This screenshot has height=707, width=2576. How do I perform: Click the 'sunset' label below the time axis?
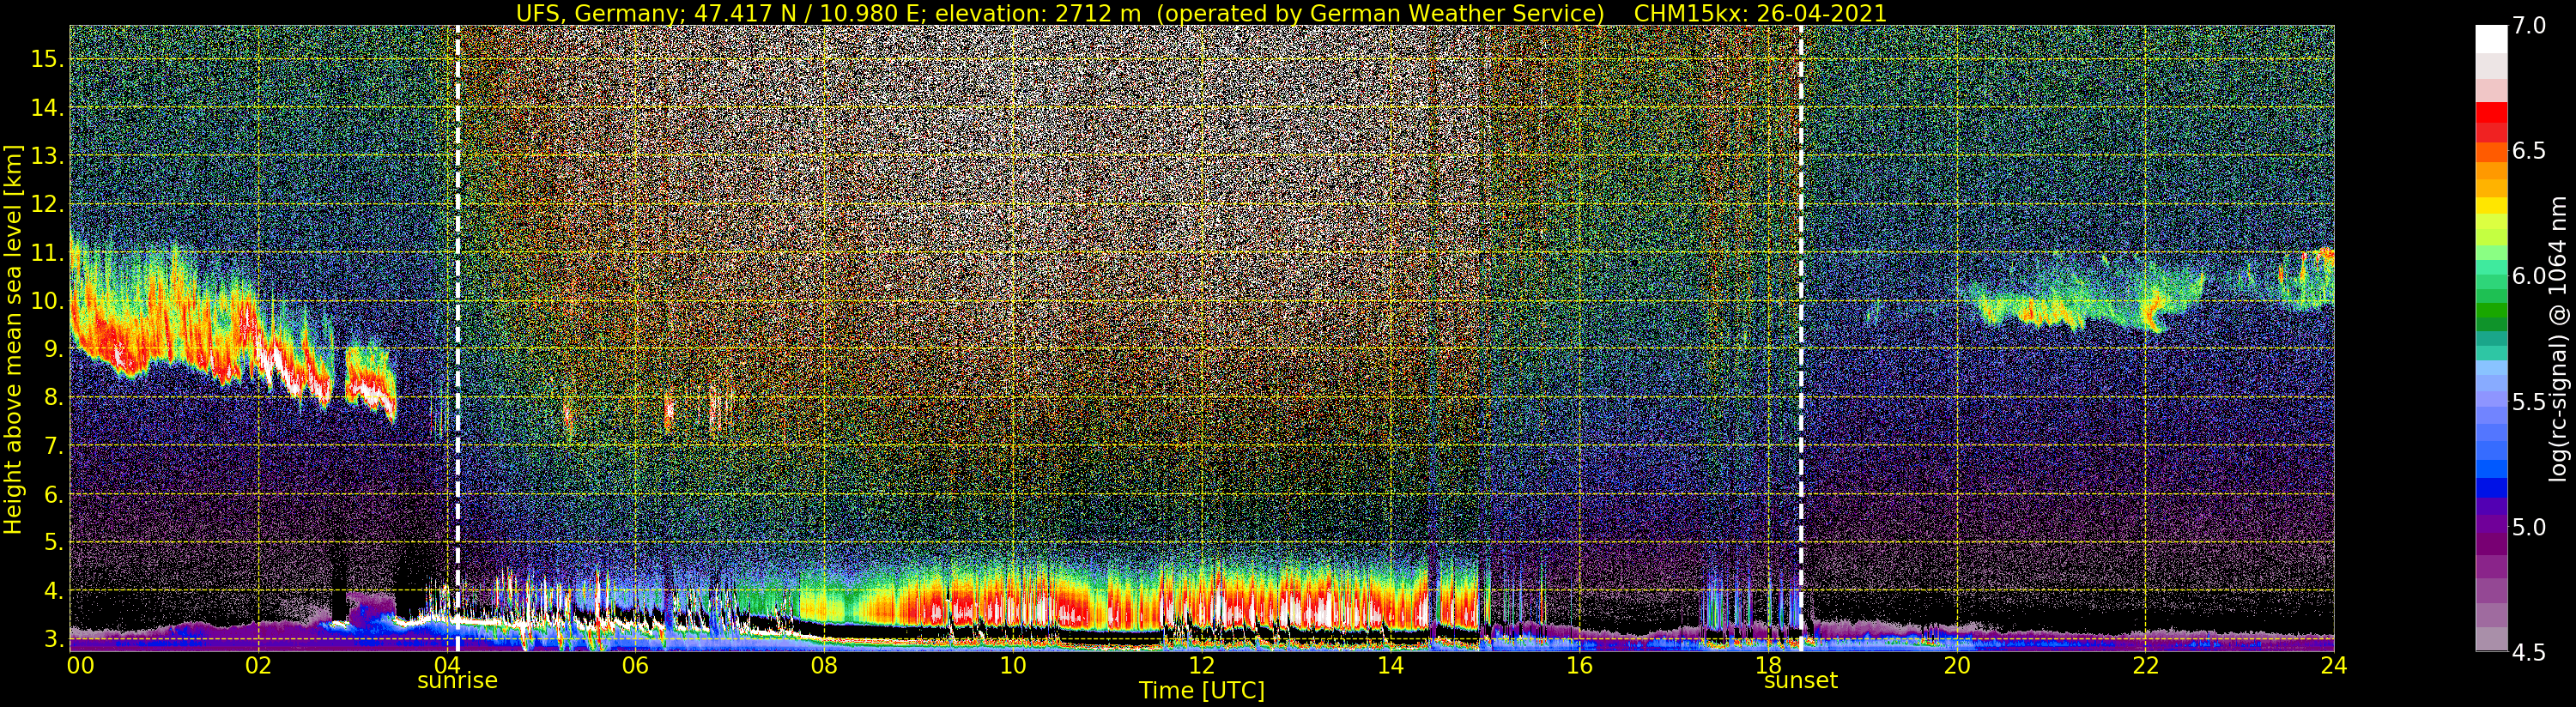(1801, 681)
